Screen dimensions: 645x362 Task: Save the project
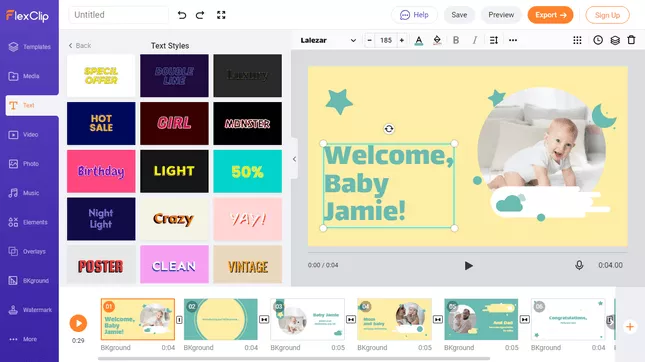point(459,15)
